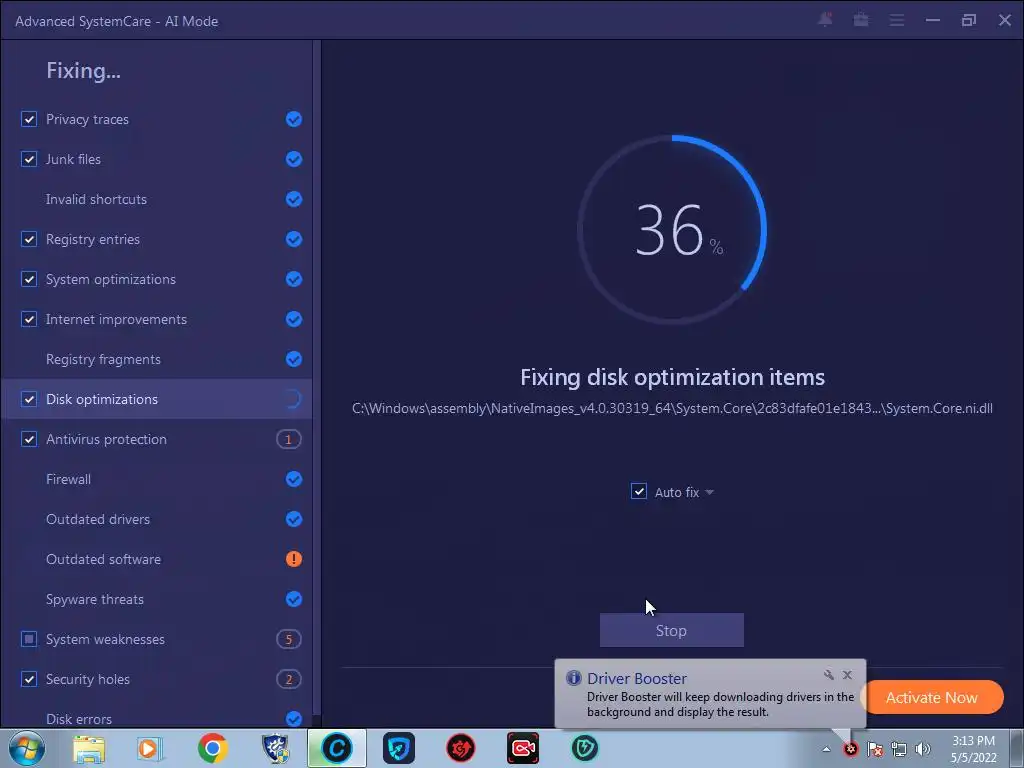Click the 36% circular progress indicator
This screenshot has height=768, width=1024.
pyautogui.click(x=672, y=230)
